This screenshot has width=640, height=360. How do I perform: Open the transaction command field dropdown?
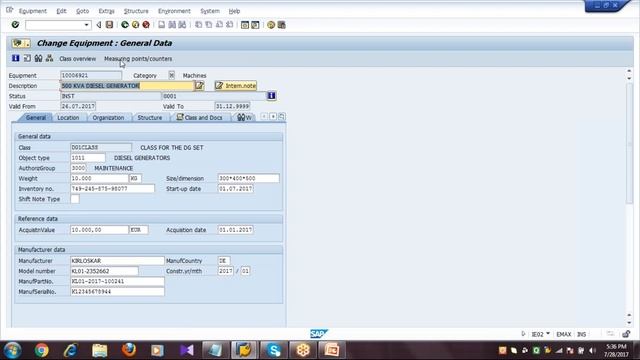(x=86, y=25)
